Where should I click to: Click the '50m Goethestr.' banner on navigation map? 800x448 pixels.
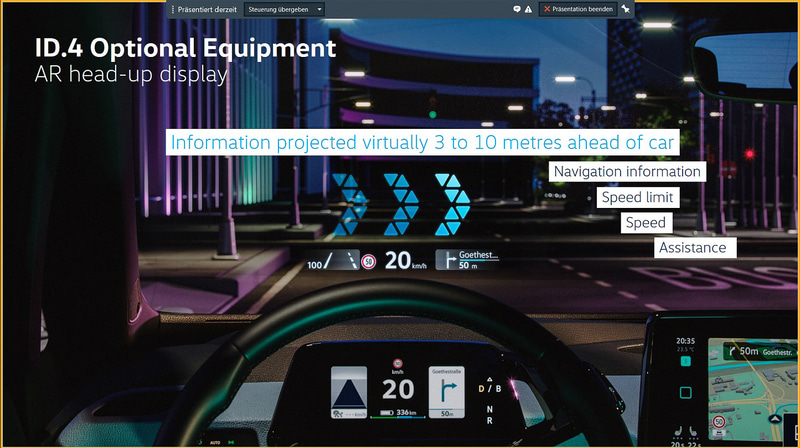pos(761,352)
